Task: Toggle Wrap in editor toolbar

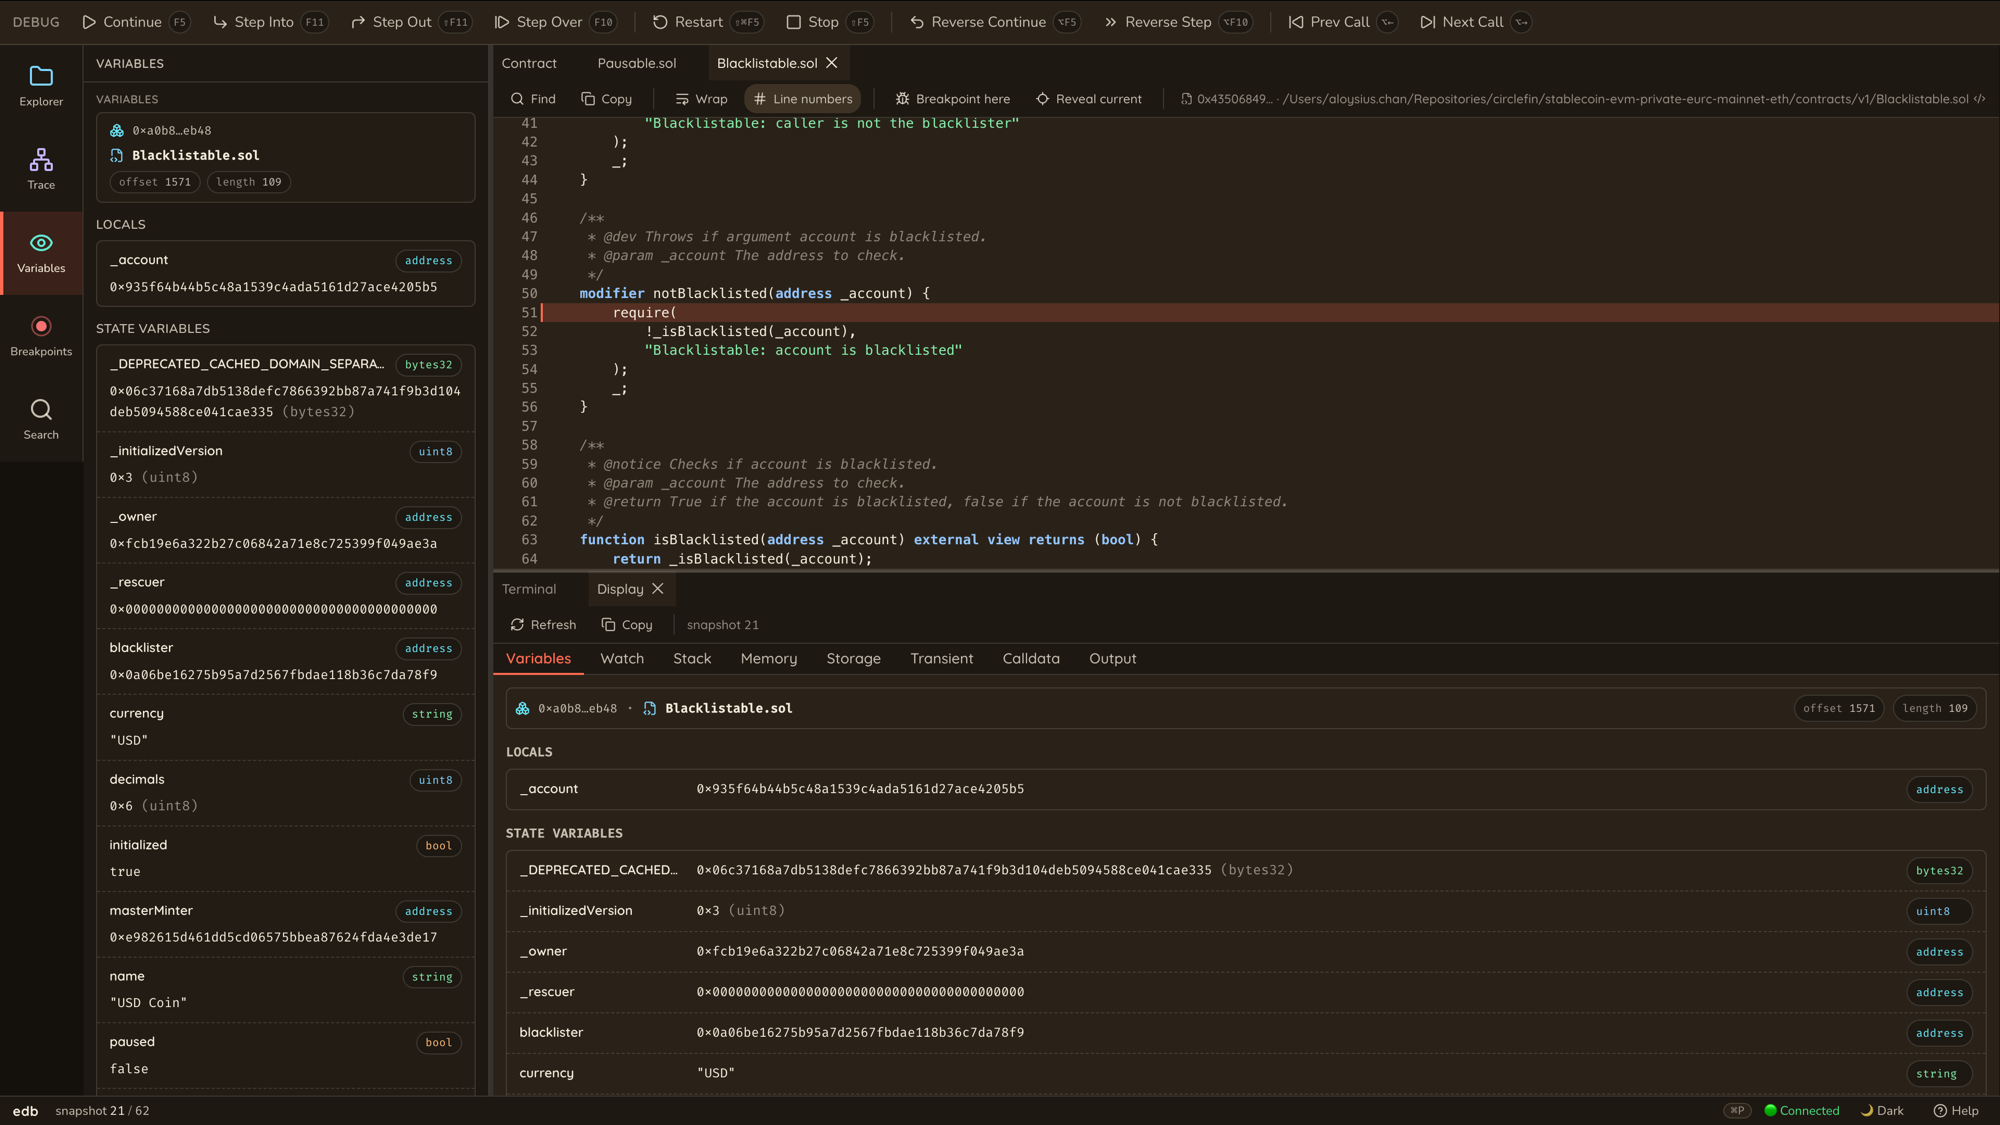Action: (701, 99)
